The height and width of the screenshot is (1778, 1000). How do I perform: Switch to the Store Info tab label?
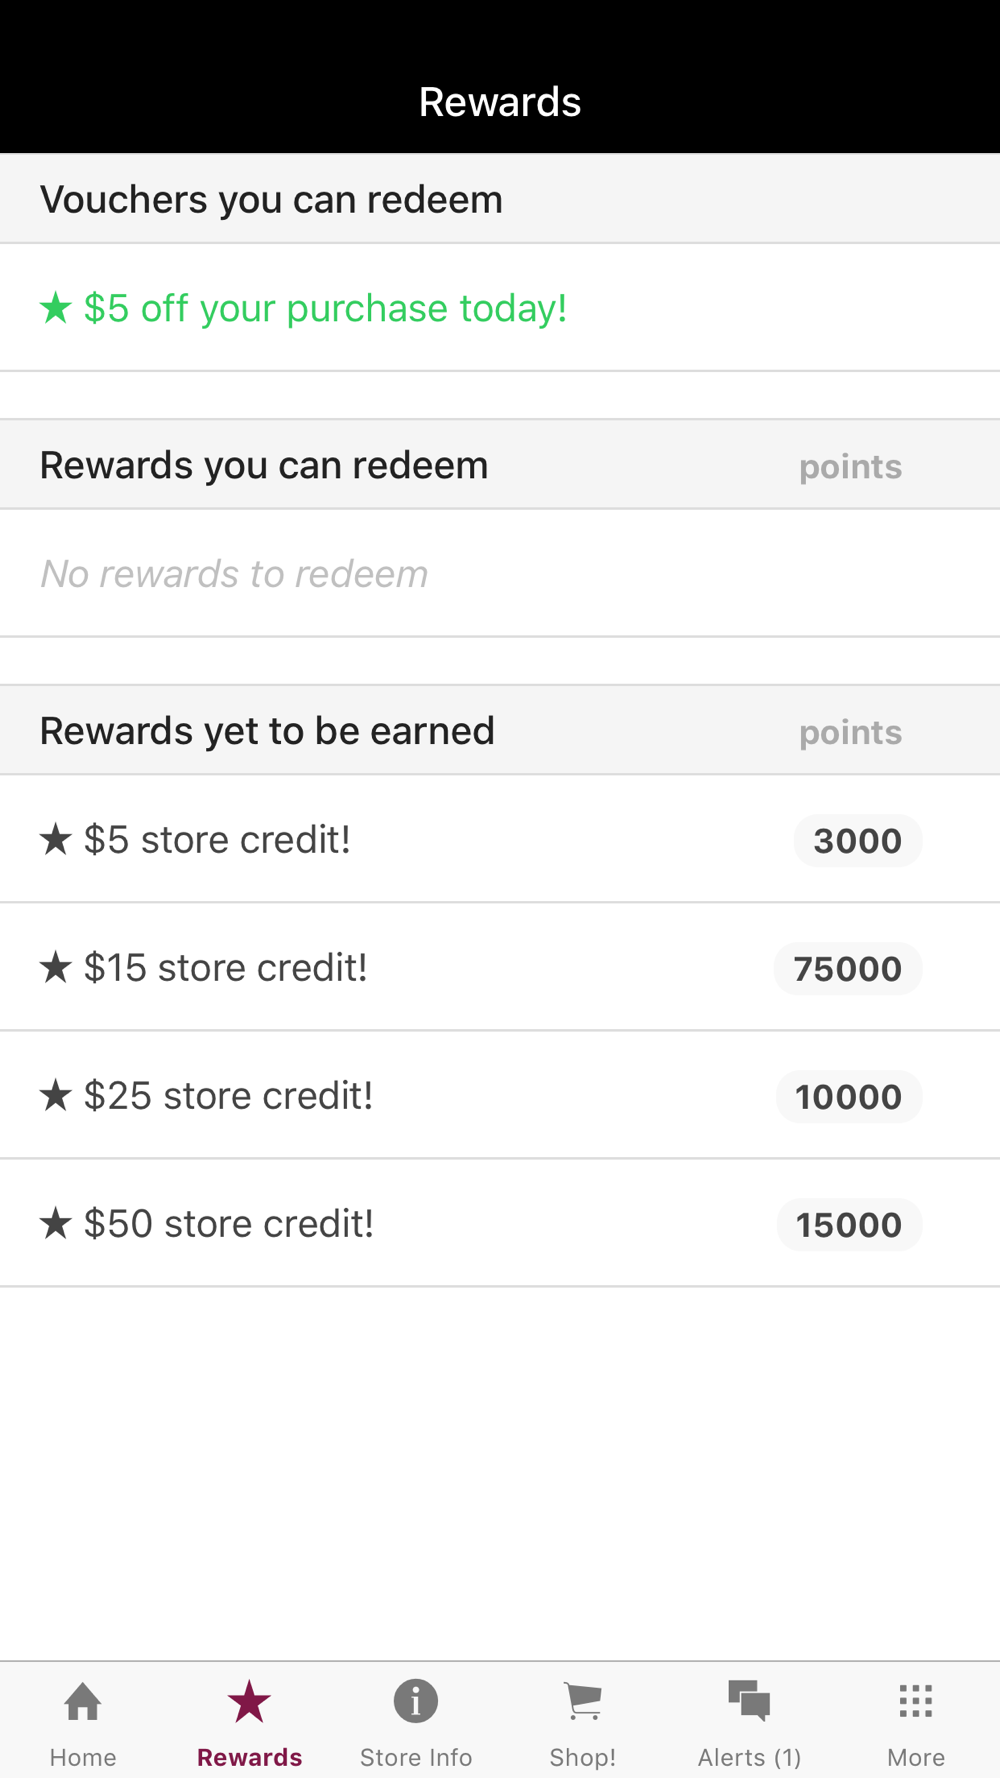(x=416, y=1757)
